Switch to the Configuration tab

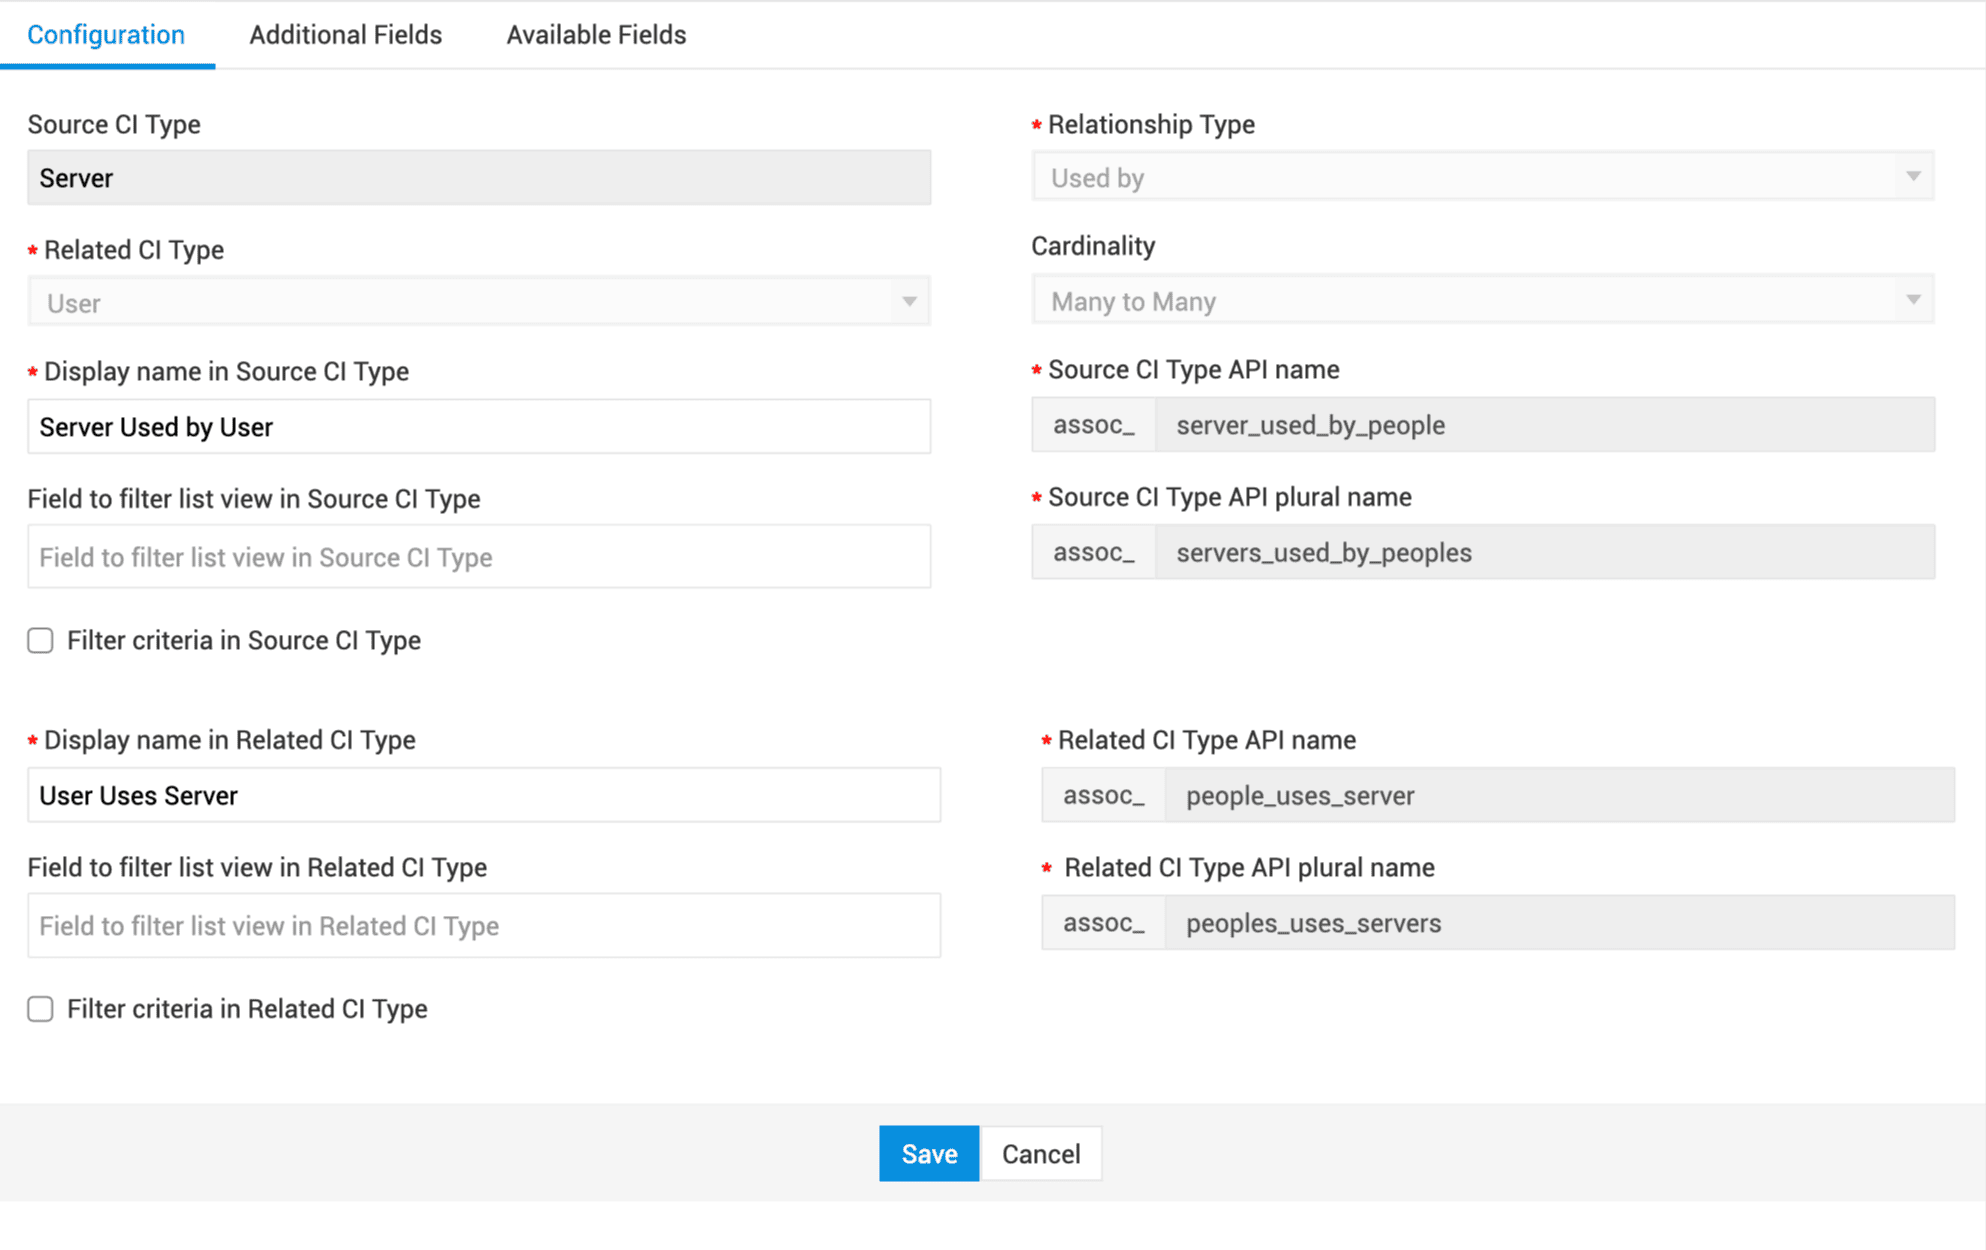tap(106, 35)
